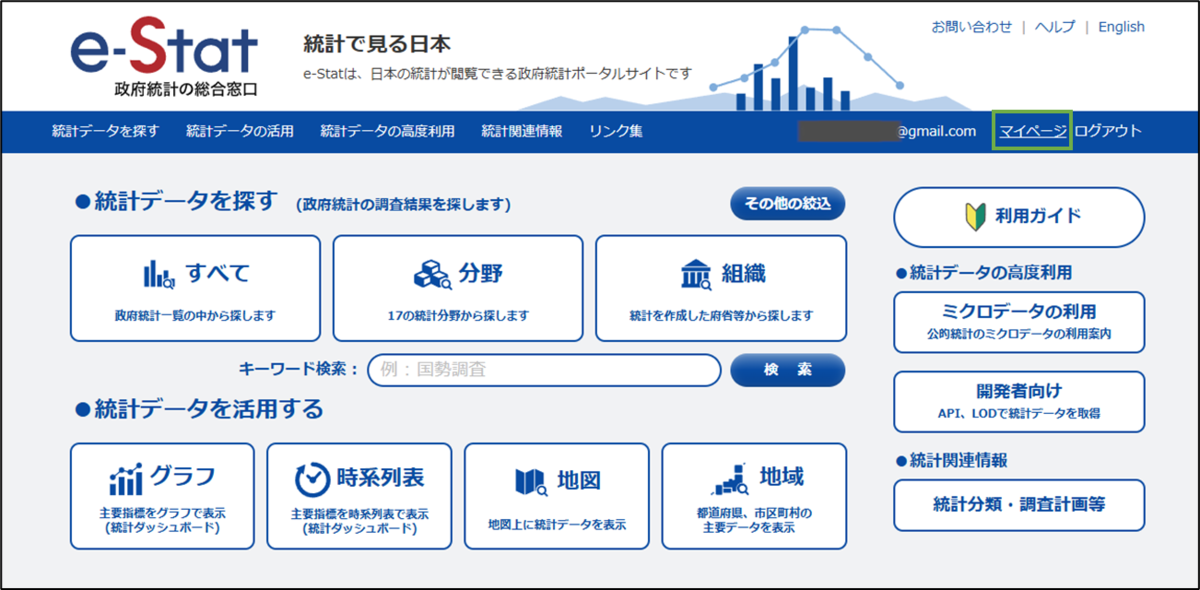Open 地域 for prefecture and municipality data
This screenshot has height=590, width=1200.
754,494
